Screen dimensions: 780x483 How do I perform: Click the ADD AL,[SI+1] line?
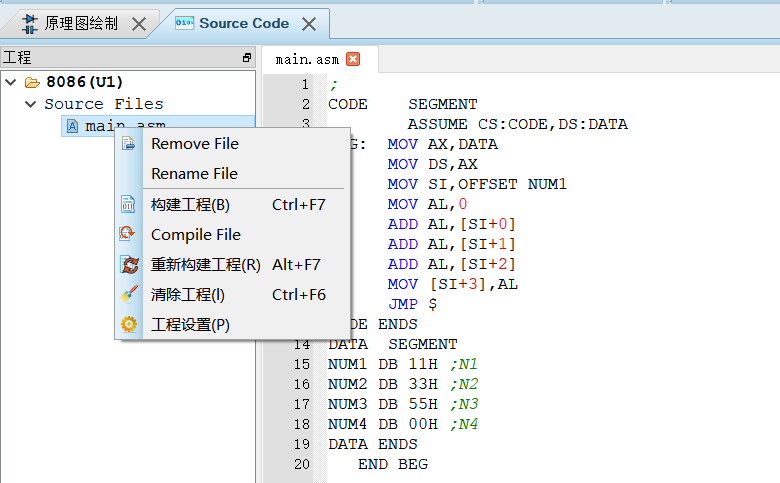(451, 244)
